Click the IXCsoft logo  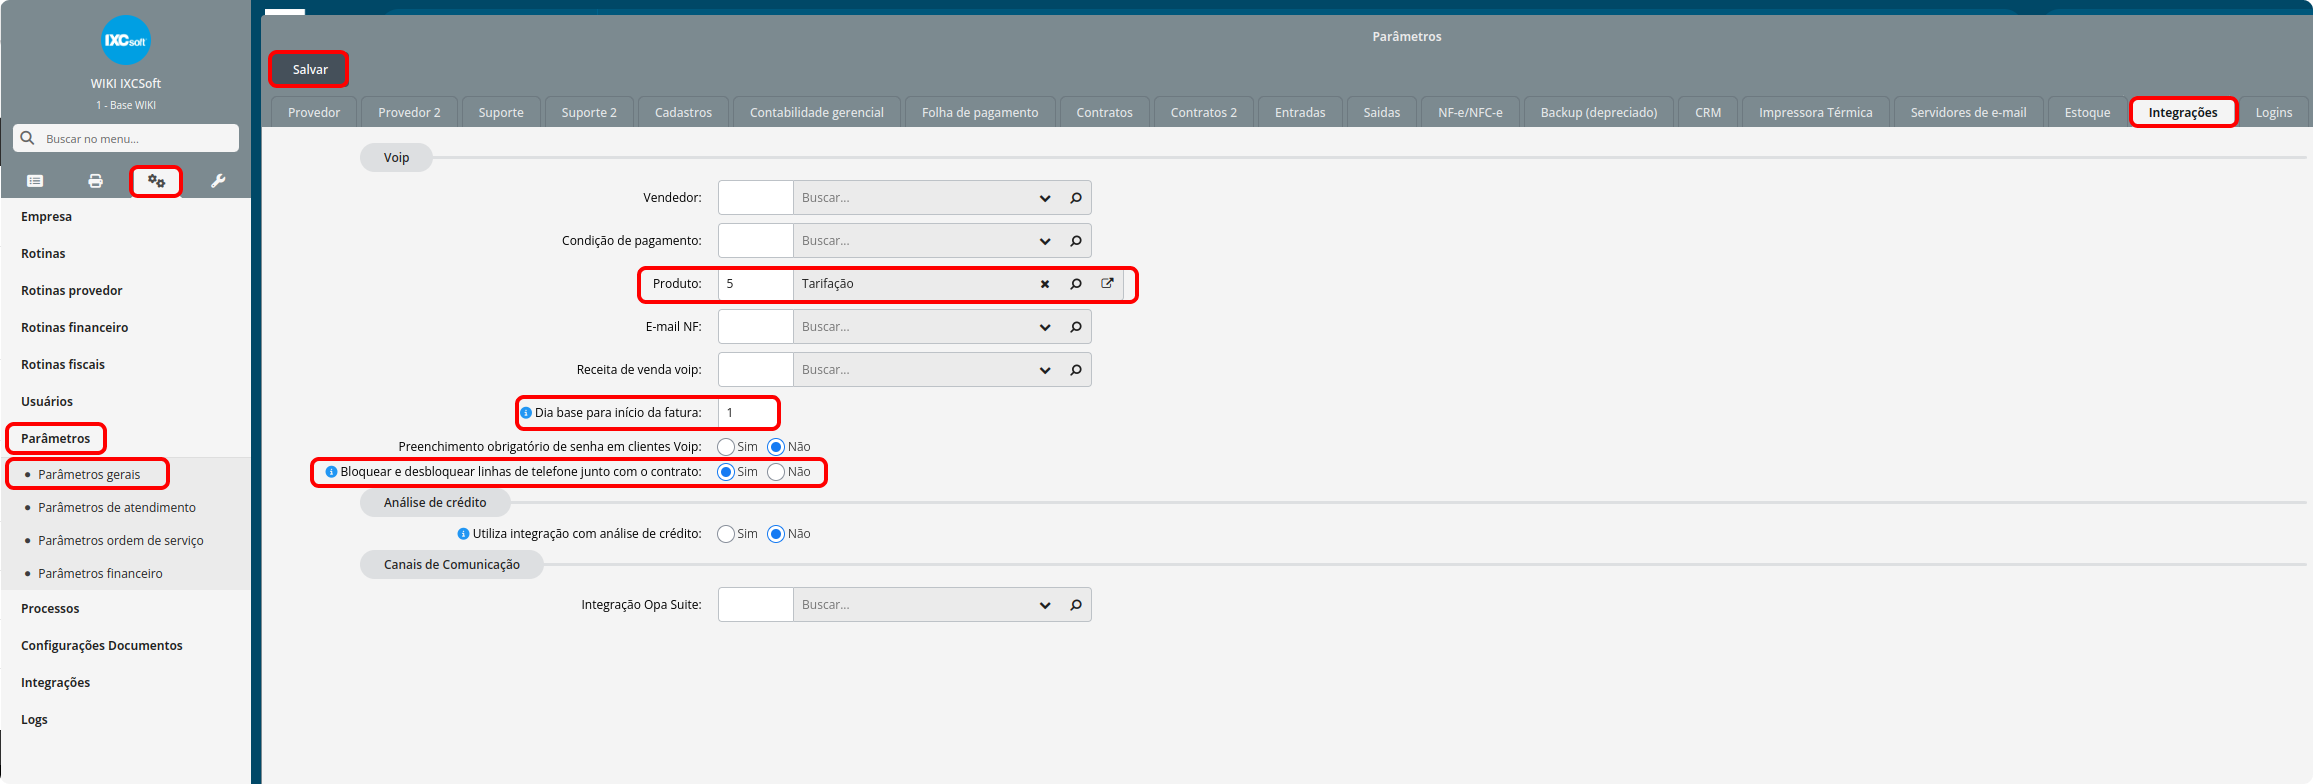click(x=126, y=41)
